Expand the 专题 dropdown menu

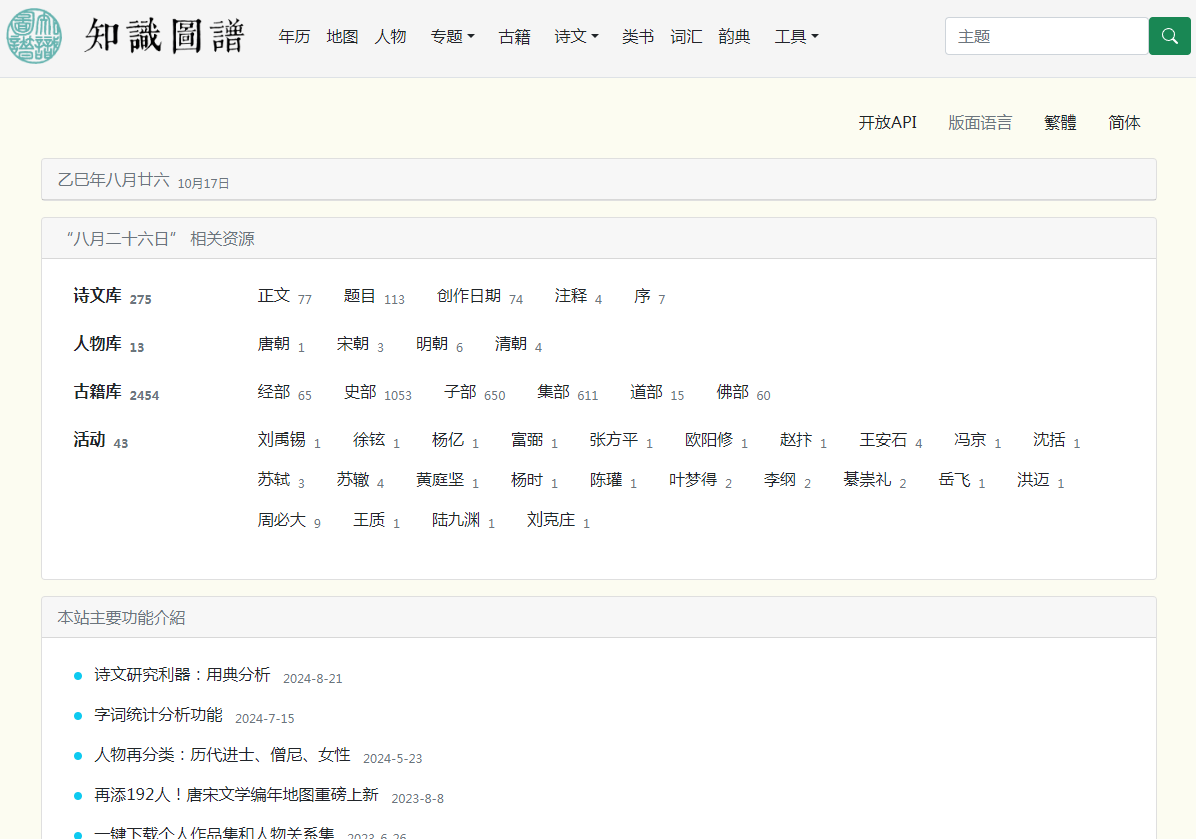pos(452,37)
